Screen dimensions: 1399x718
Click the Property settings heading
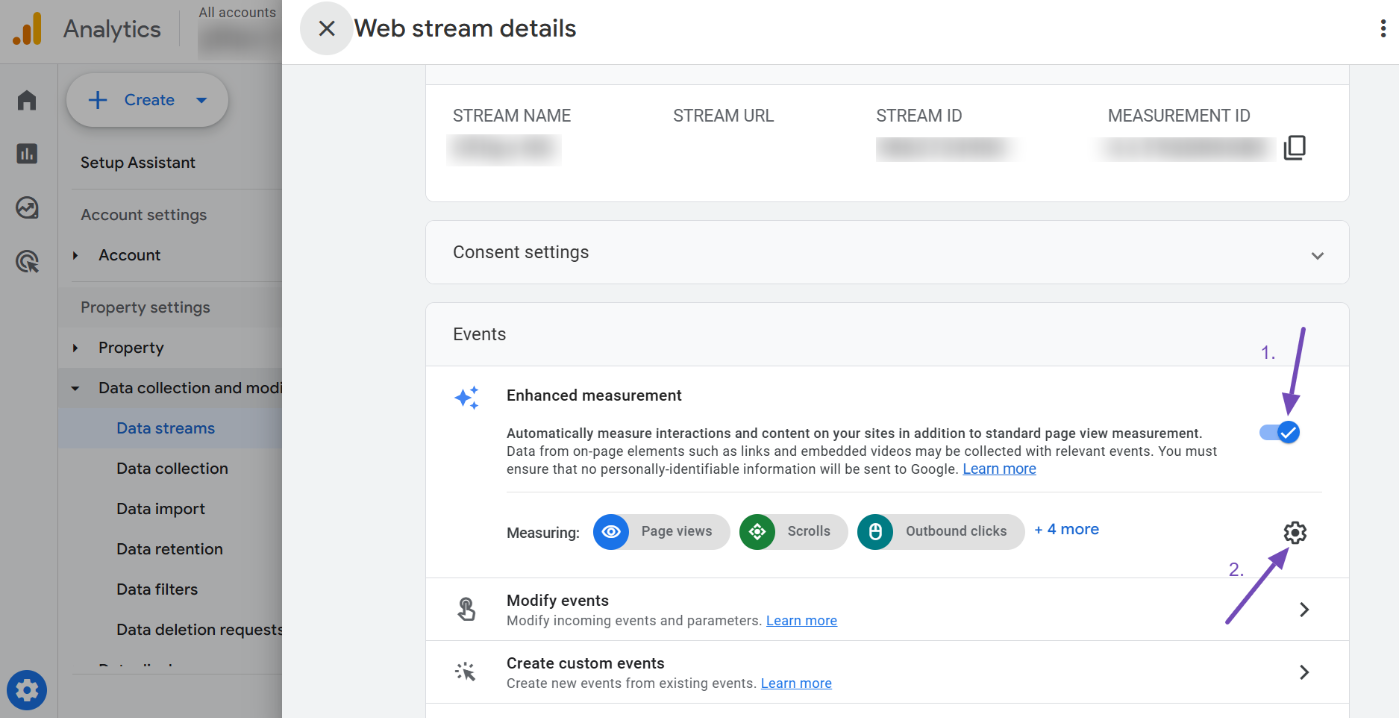point(146,308)
